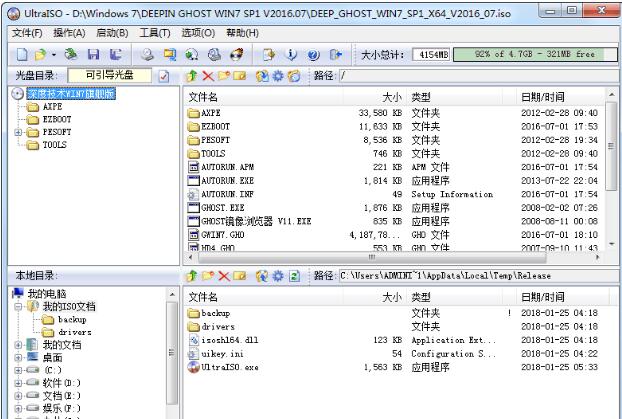Select 深度技术WIN7旗舰版 root node

click(x=71, y=94)
